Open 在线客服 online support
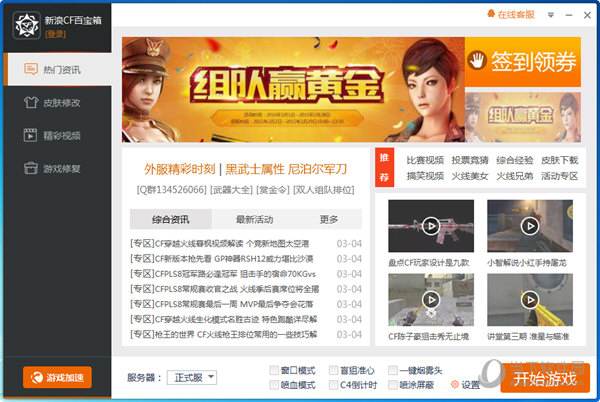Image resolution: width=600 pixels, height=402 pixels. pos(511,15)
